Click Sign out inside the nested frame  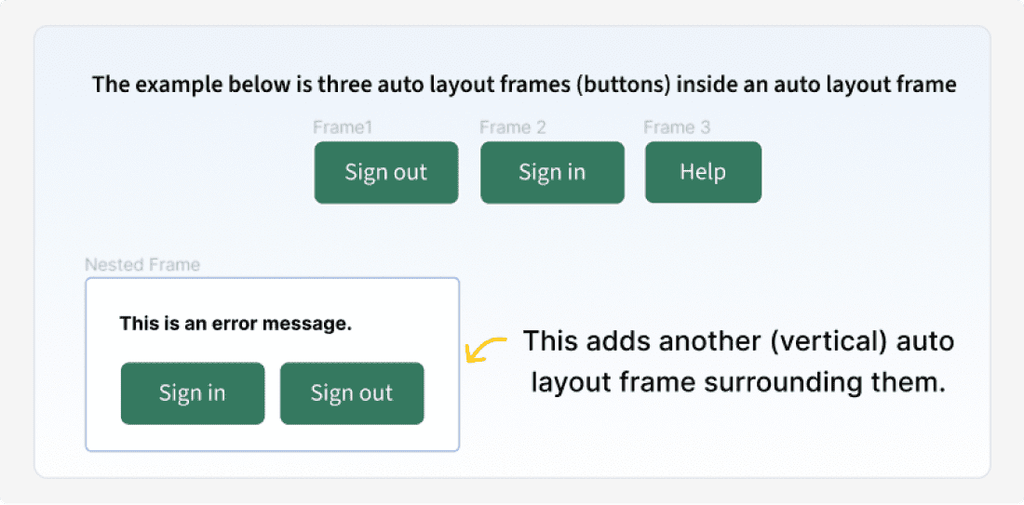[x=352, y=393]
